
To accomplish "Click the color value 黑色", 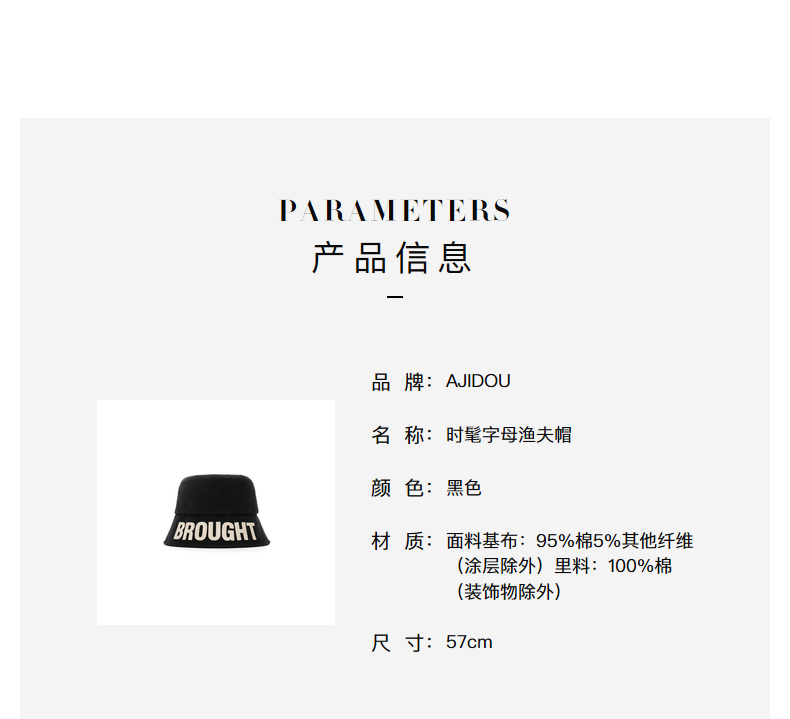I will click(464, 488).
